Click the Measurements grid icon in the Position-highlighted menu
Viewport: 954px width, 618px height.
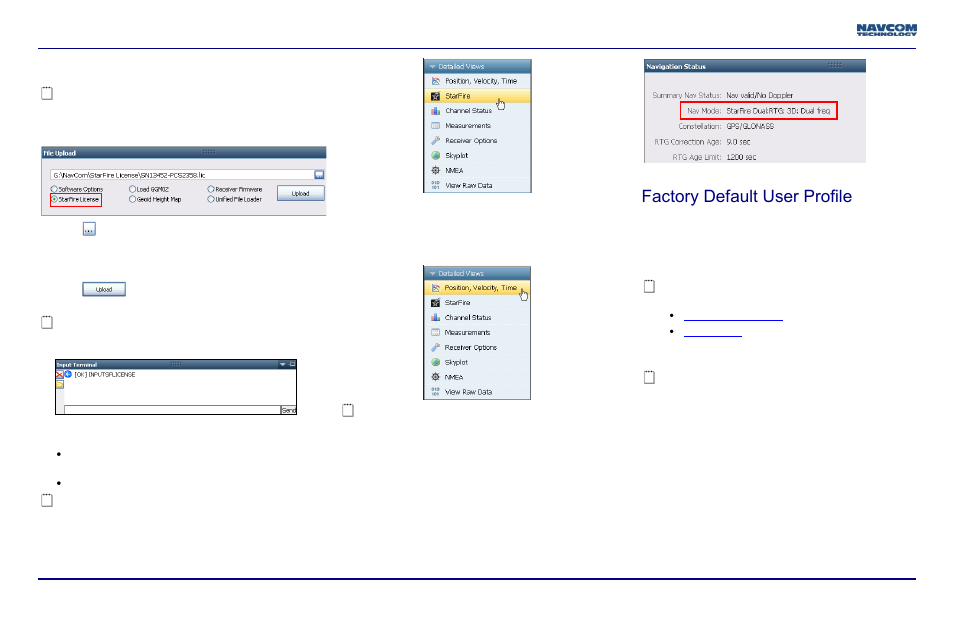[436, 333]
